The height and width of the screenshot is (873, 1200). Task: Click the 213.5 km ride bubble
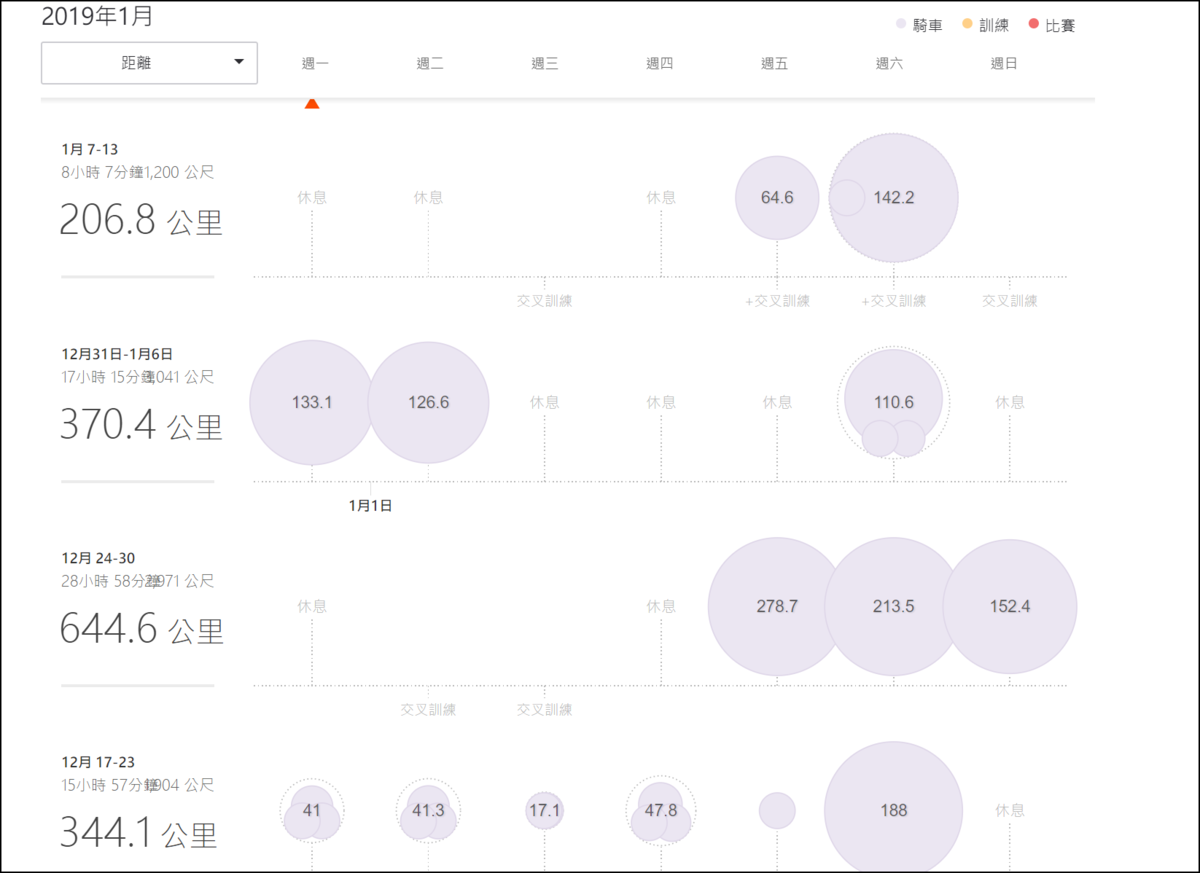pyautogui.click(x=894, y=607)
